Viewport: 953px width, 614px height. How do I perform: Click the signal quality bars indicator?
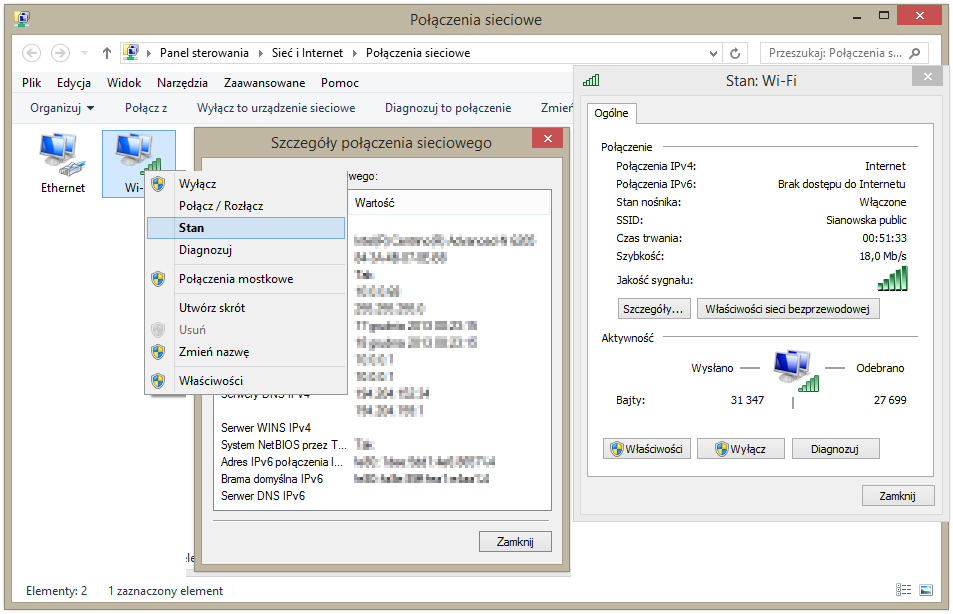[x=892, y=278]
